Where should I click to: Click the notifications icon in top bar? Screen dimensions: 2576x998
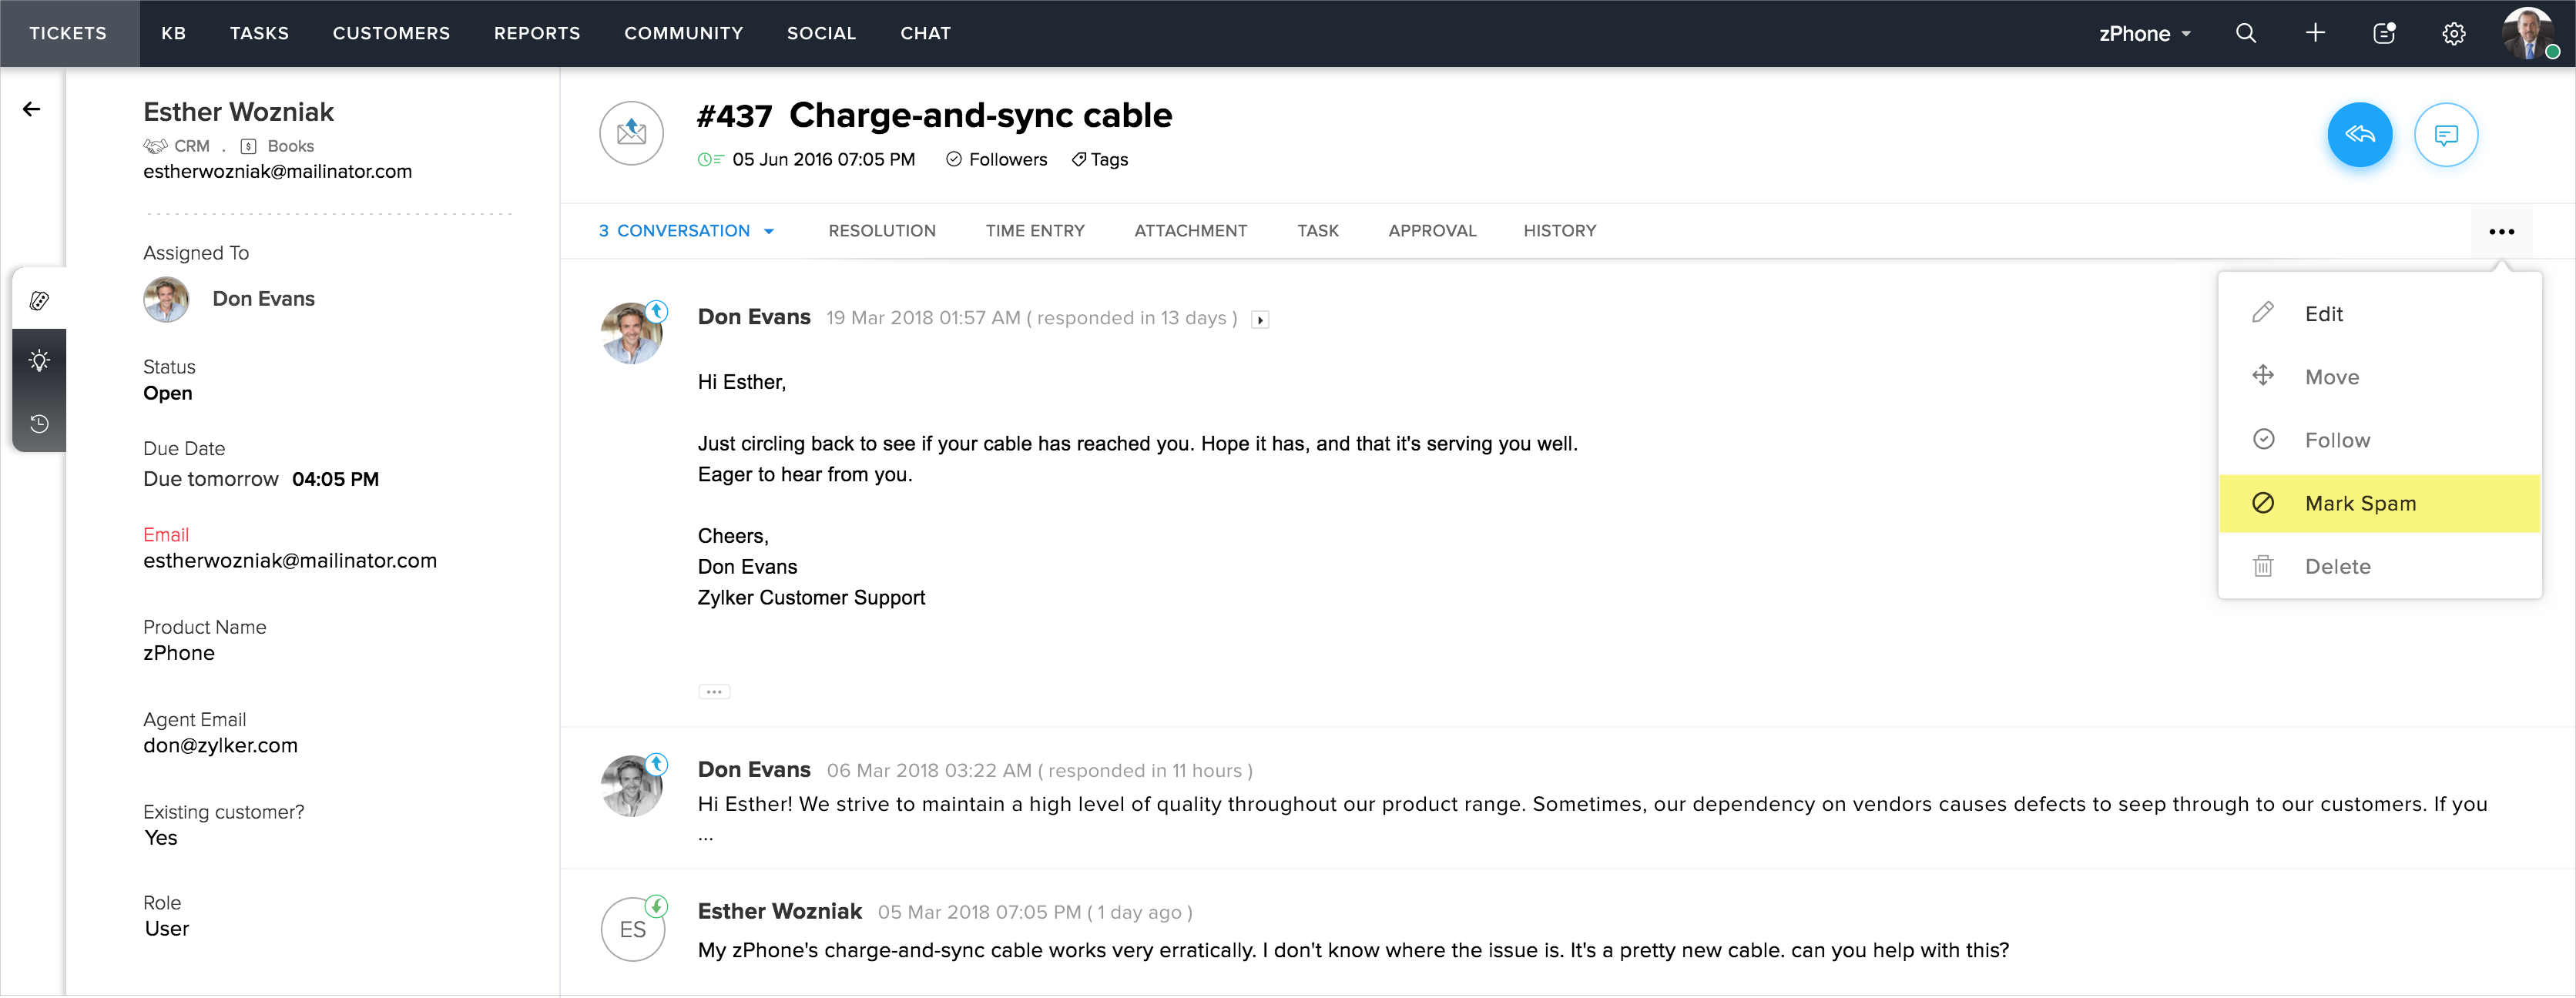click(2384, 33)
